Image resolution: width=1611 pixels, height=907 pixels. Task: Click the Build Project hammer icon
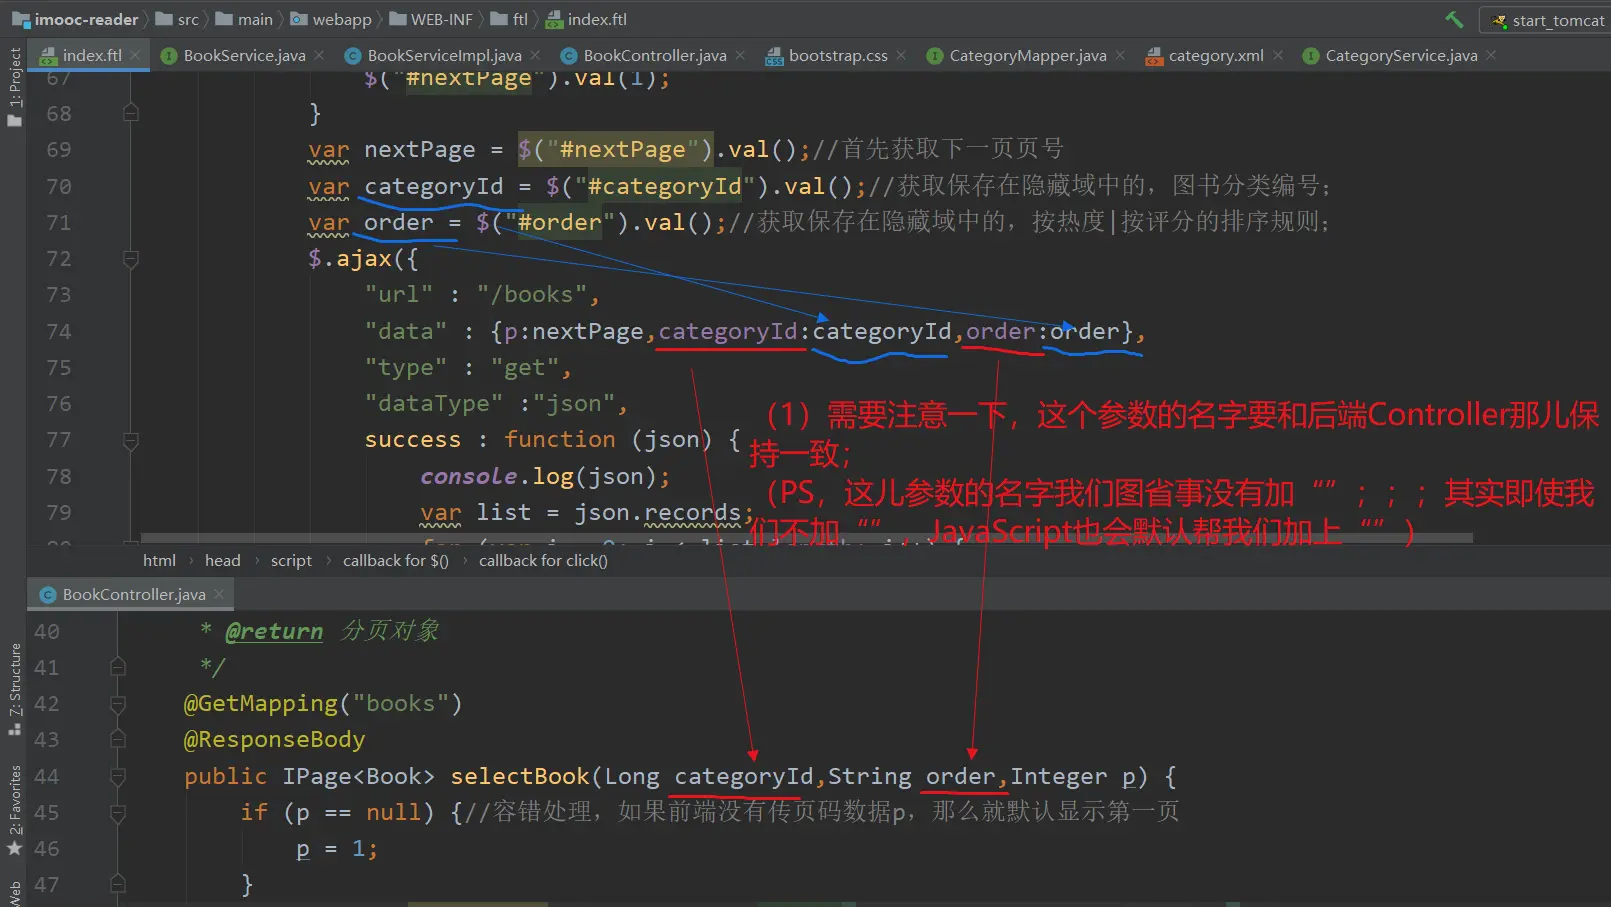[x=1454, y=19]
